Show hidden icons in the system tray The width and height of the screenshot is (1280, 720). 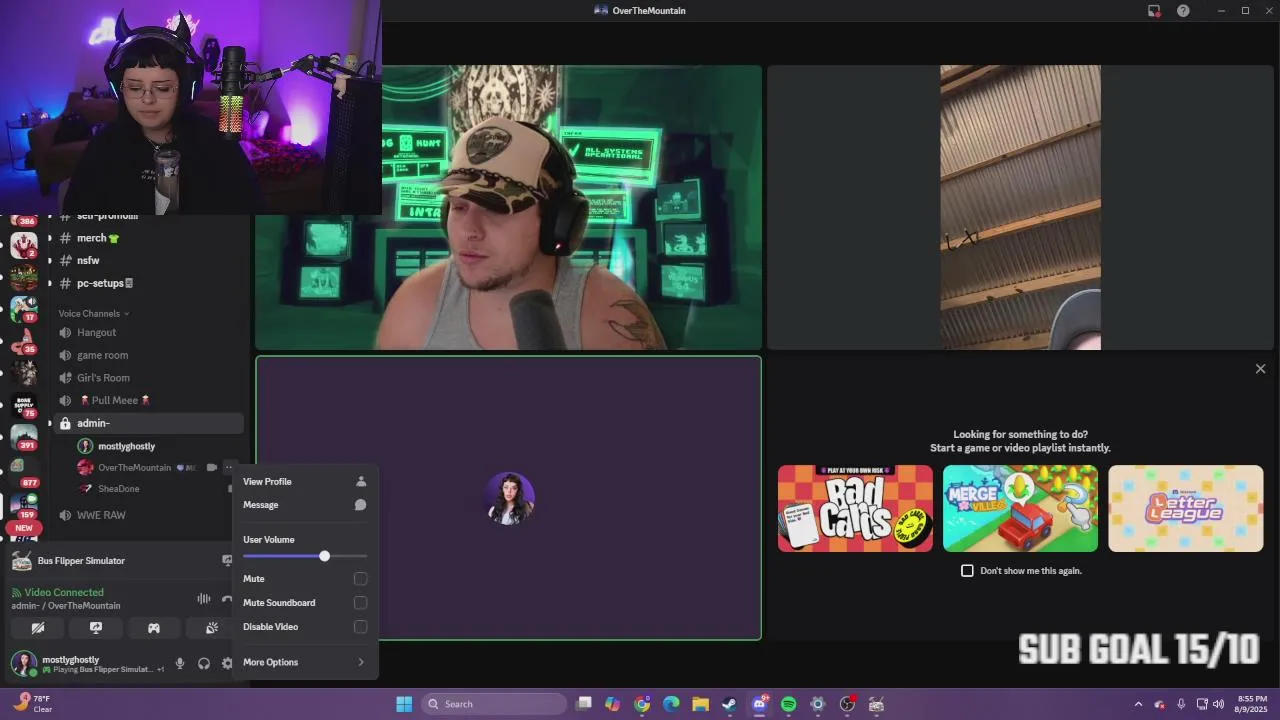[1138, 704]
